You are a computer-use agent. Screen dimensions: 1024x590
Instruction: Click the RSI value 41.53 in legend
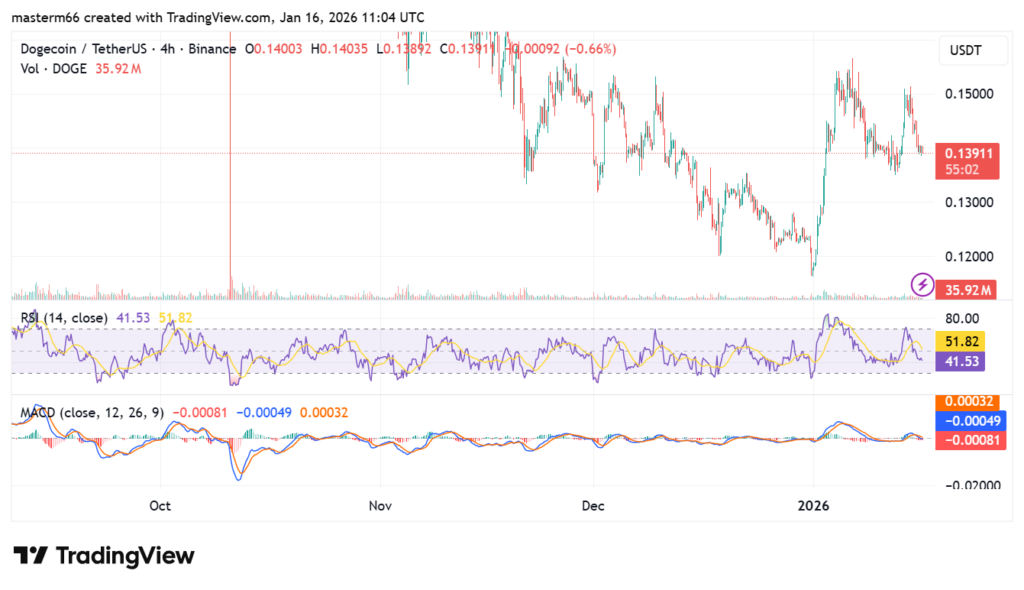point(133,318)
